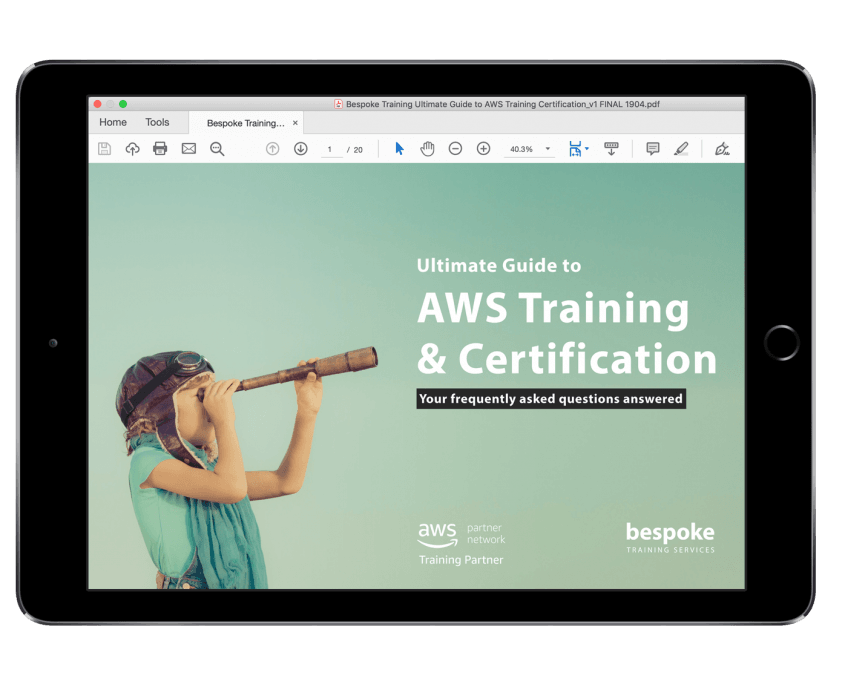Open the Tools tab
The height and width of the screenshot is (684, 845).
[x=157, y=121]
